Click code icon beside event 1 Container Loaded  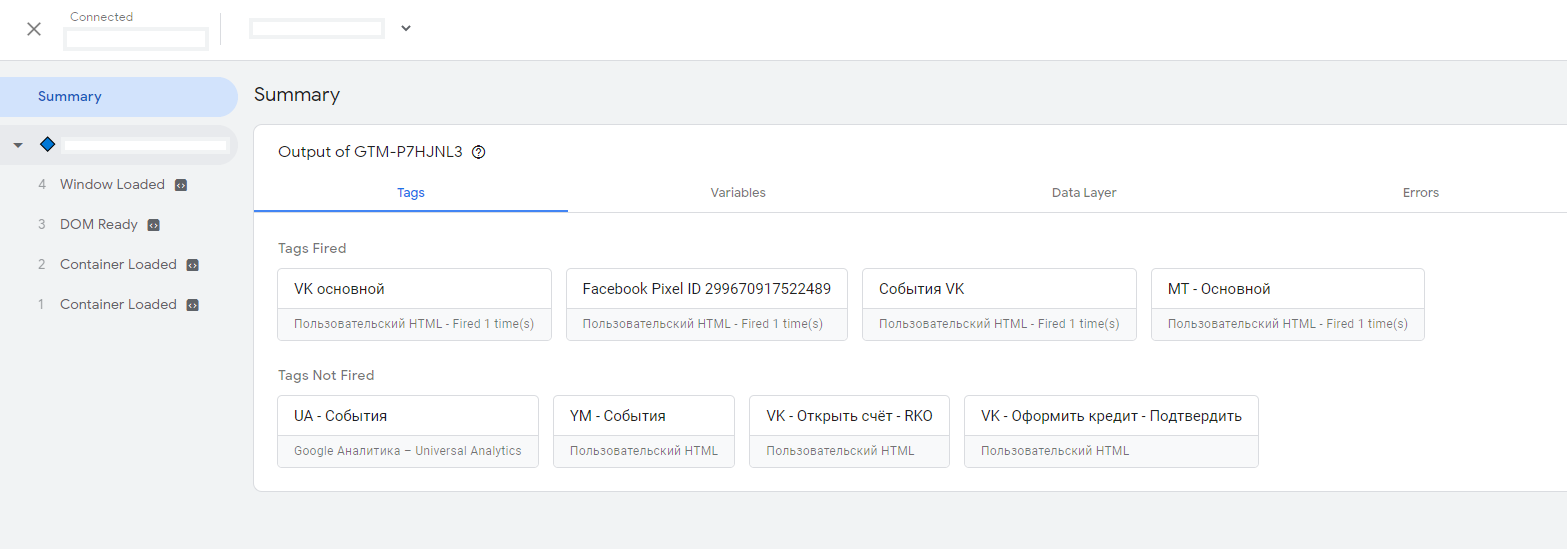pos(193,305)
